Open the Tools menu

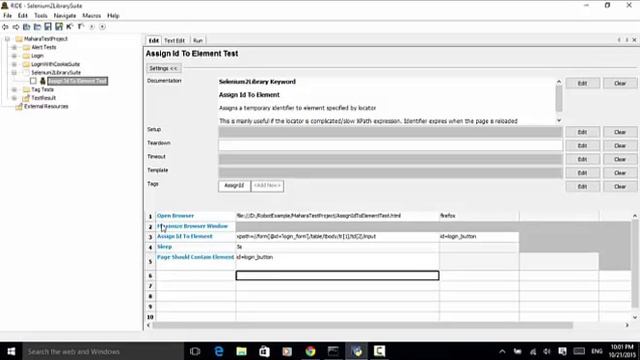coord(40,16)
